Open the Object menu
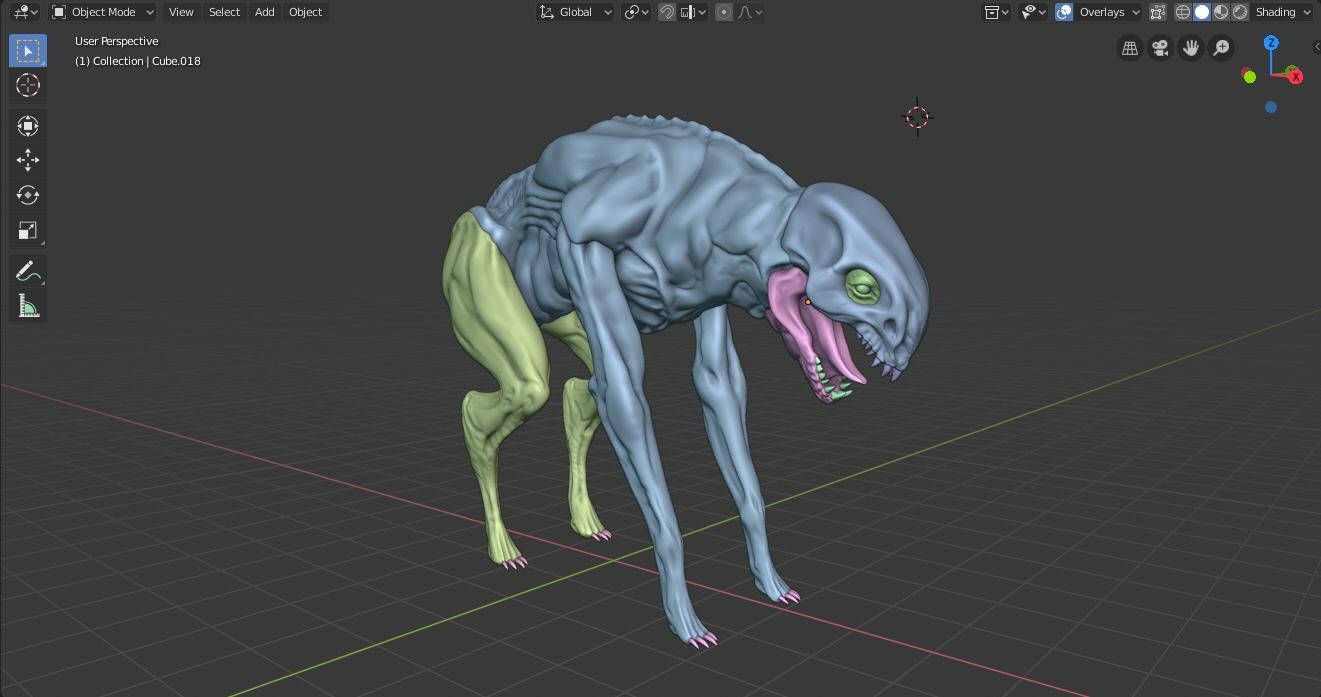1321x697 pixels. [305, 12]
